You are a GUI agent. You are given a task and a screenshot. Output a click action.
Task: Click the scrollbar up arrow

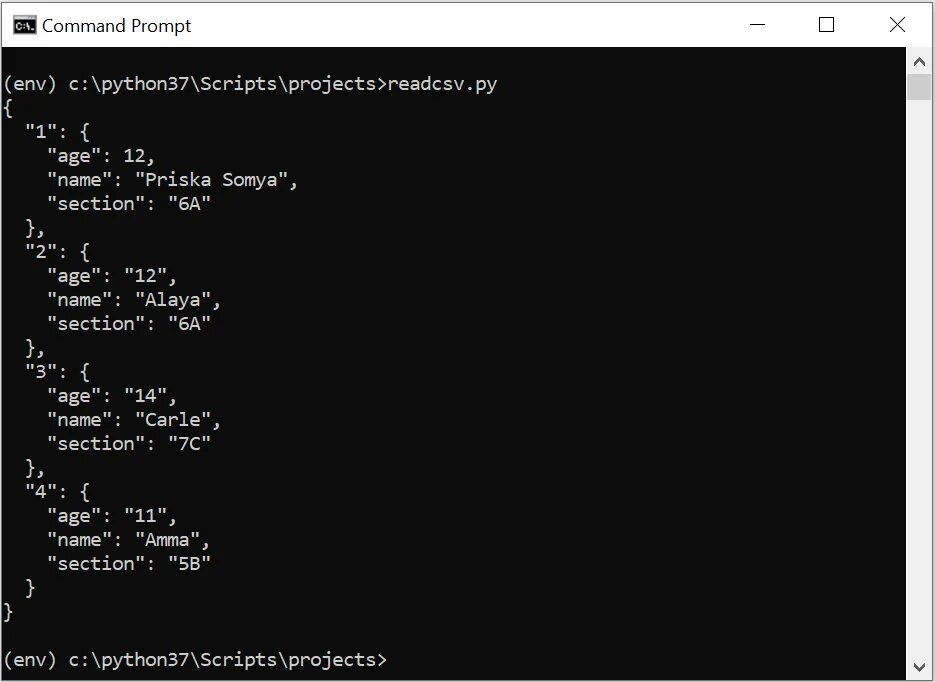[x=919, y=61]
